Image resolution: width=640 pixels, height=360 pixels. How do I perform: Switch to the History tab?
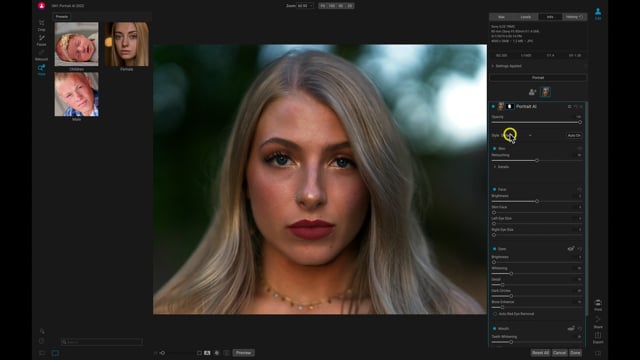point(575,17)
